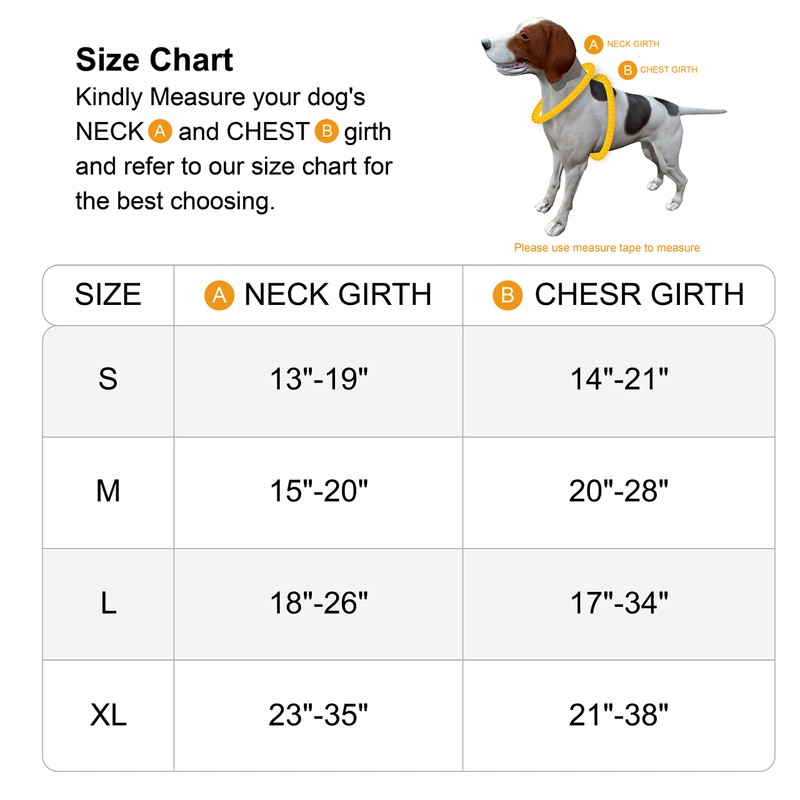Pick the L size row label
This screenshot has height=800, width=800.
[x=108, y=603]
